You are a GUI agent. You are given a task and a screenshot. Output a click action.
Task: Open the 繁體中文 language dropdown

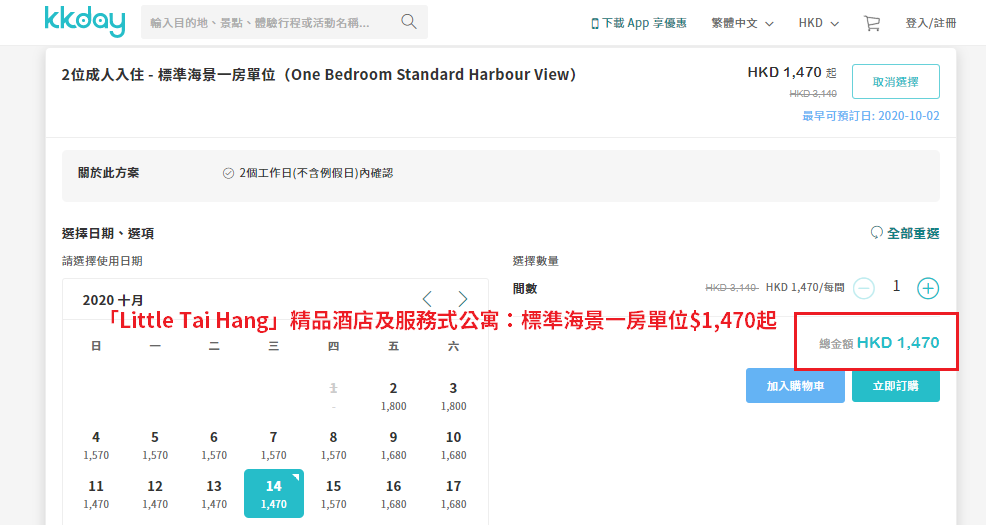point(742,23)
